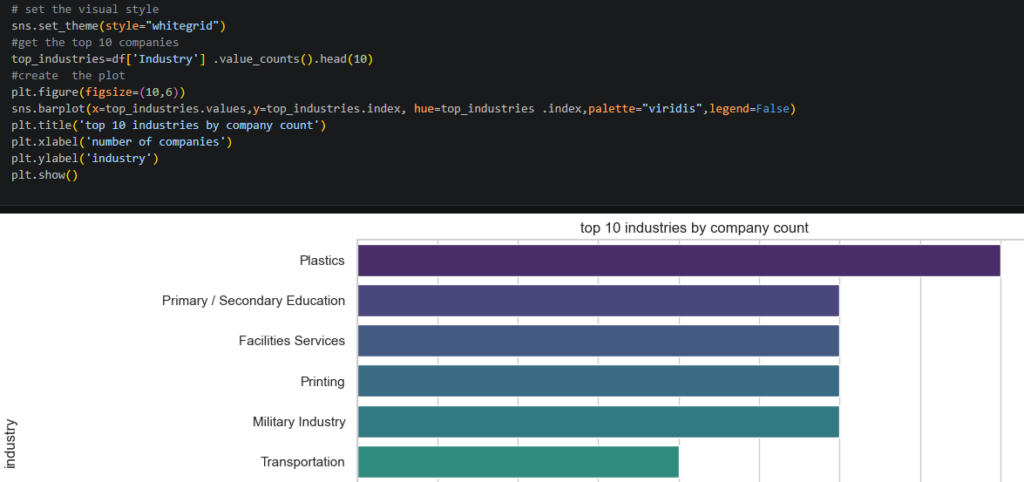Click the comment '#get the top 10 companies'
This screenshot has height=482, width=1024.
95,42
